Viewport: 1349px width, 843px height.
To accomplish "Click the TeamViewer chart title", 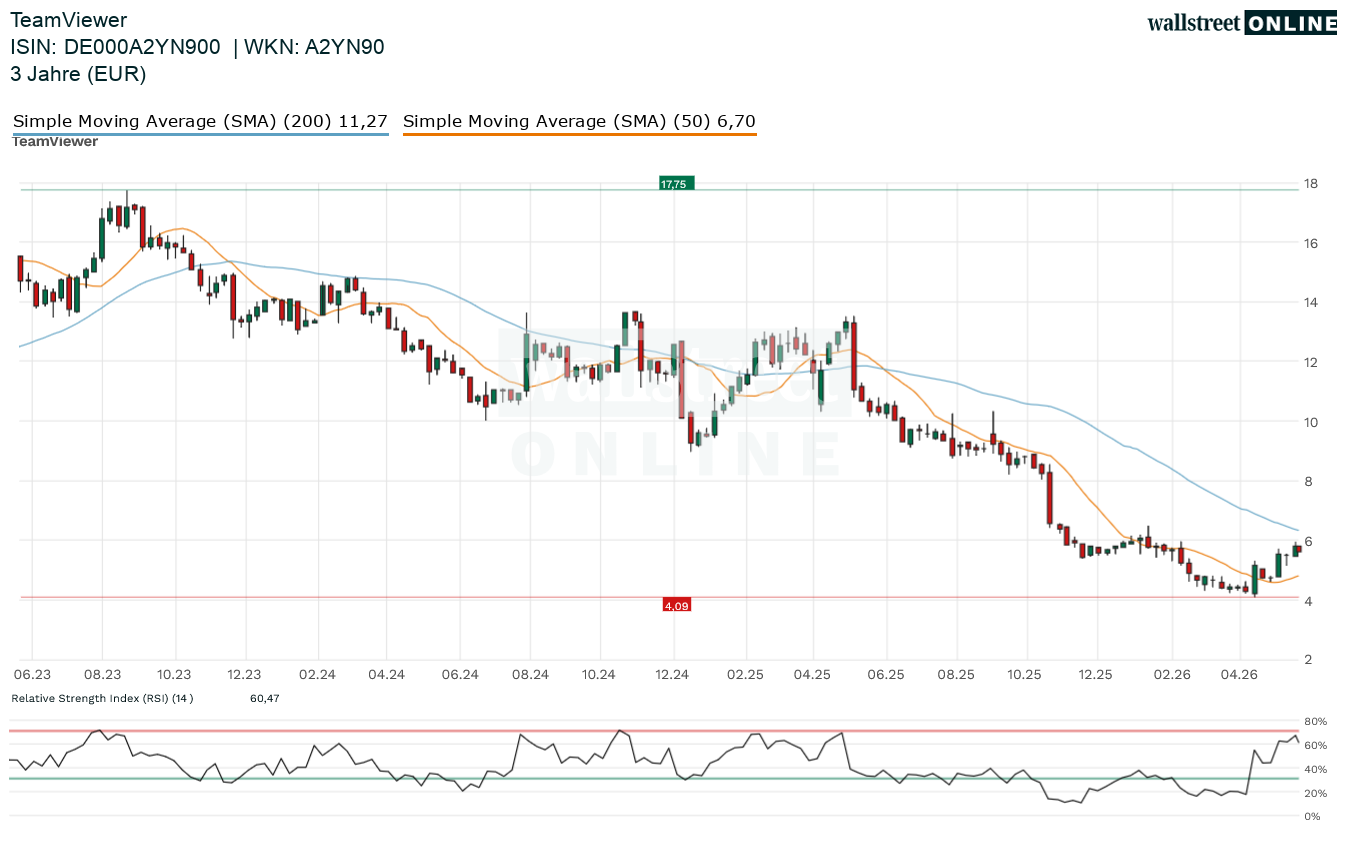I will click(69, 20).
